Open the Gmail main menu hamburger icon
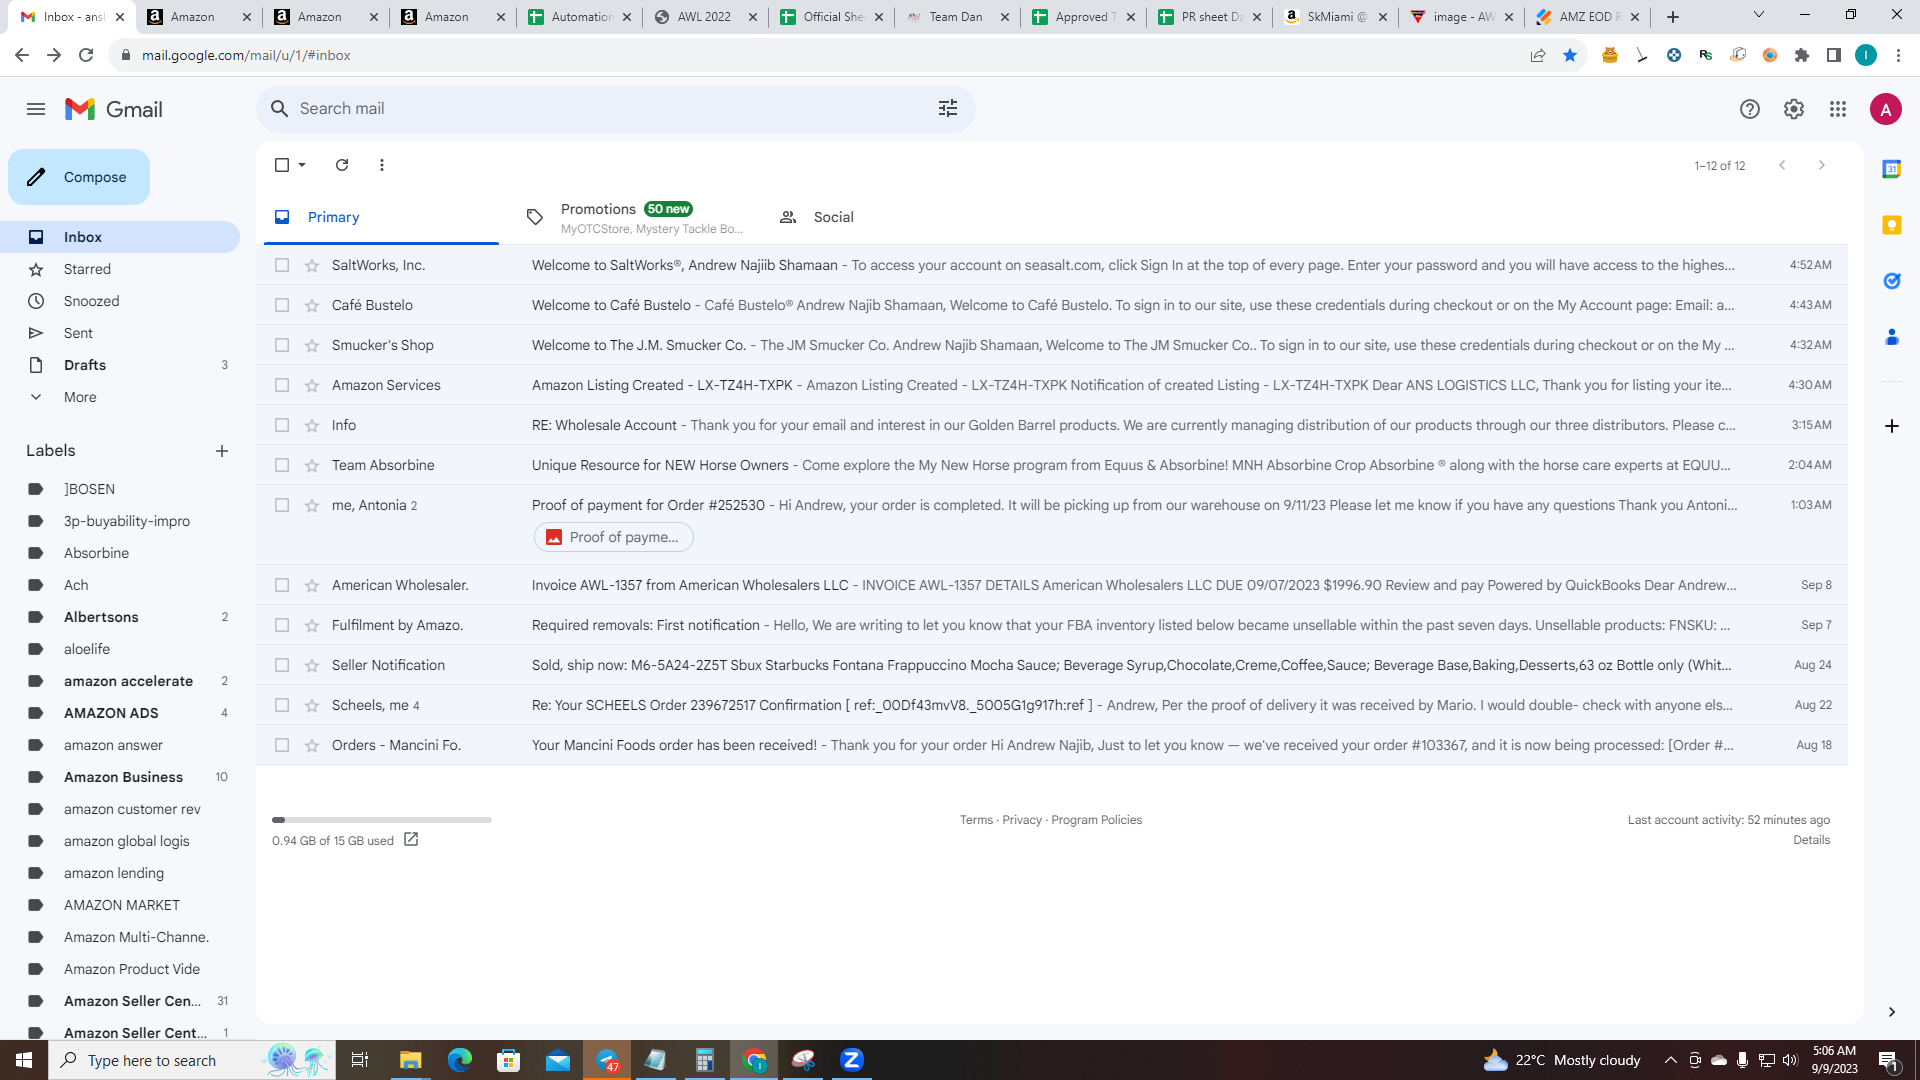This screenshot has width=1920, height=1080. point(36,109)
